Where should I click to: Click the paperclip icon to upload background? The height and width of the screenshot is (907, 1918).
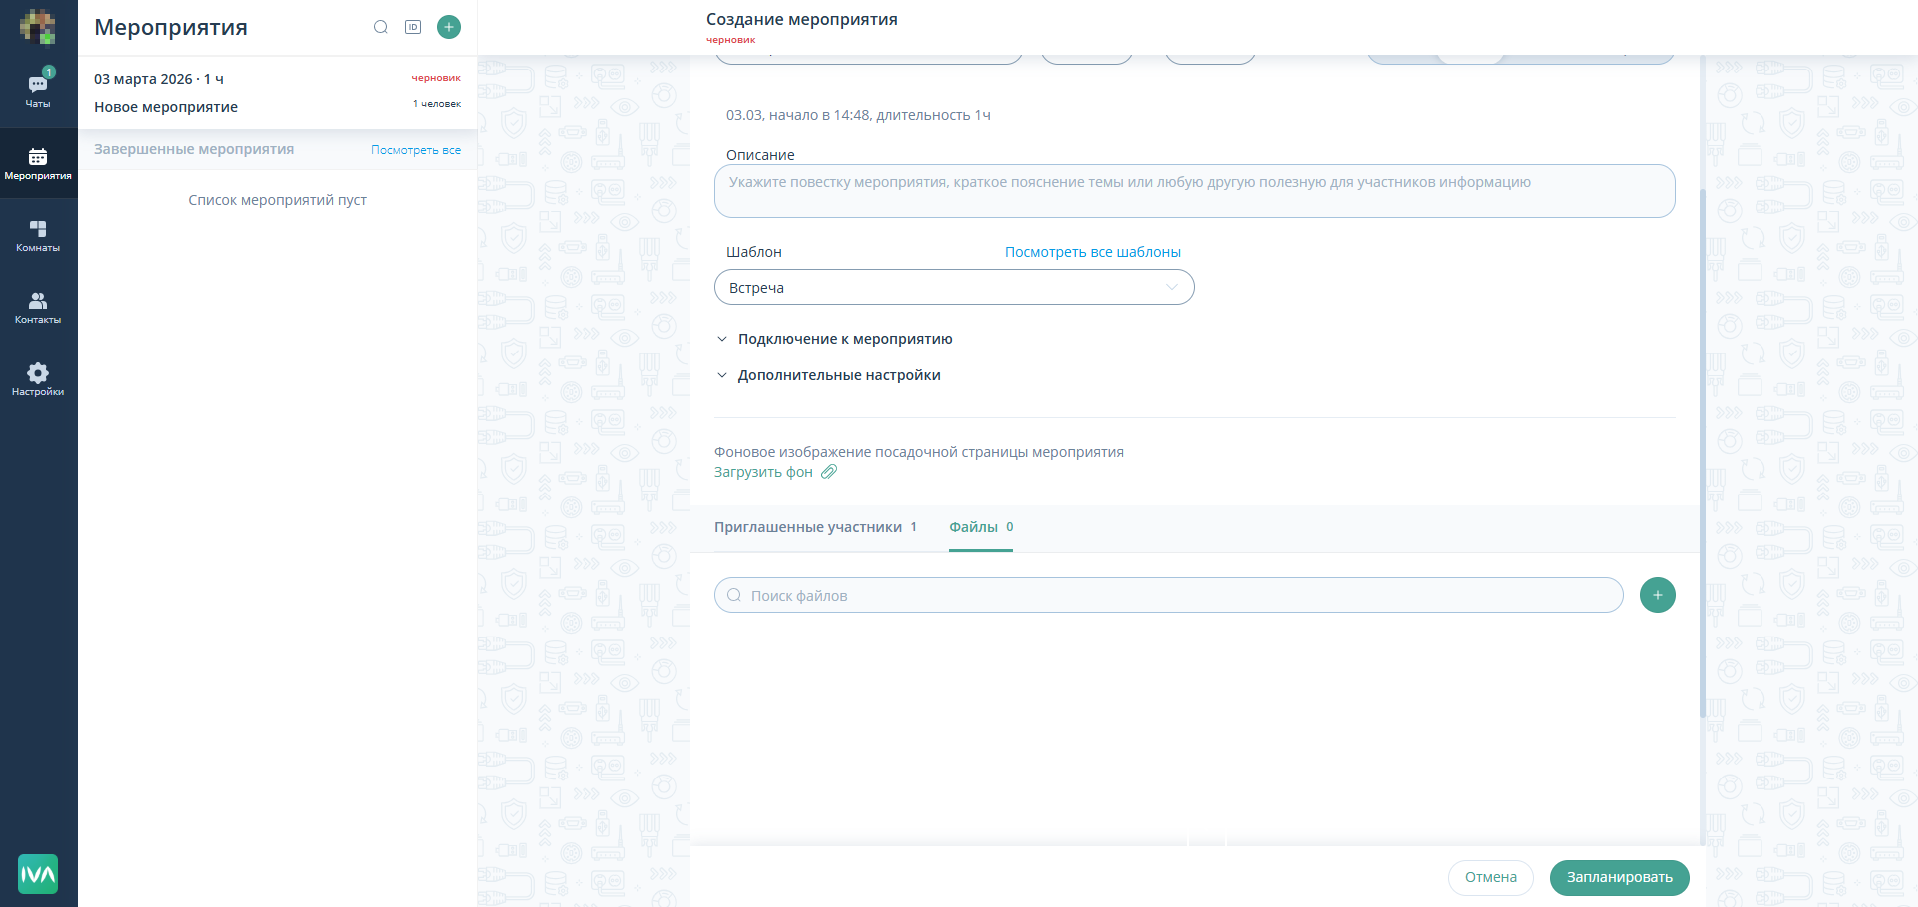point(829,472)
